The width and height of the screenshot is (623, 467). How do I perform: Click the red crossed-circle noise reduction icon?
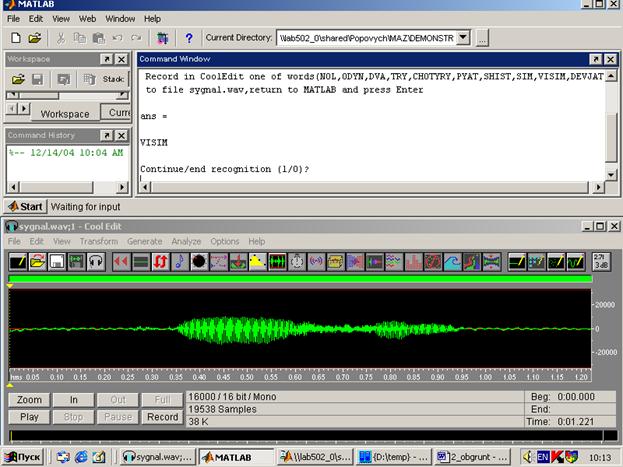click(x=433, y=262)
